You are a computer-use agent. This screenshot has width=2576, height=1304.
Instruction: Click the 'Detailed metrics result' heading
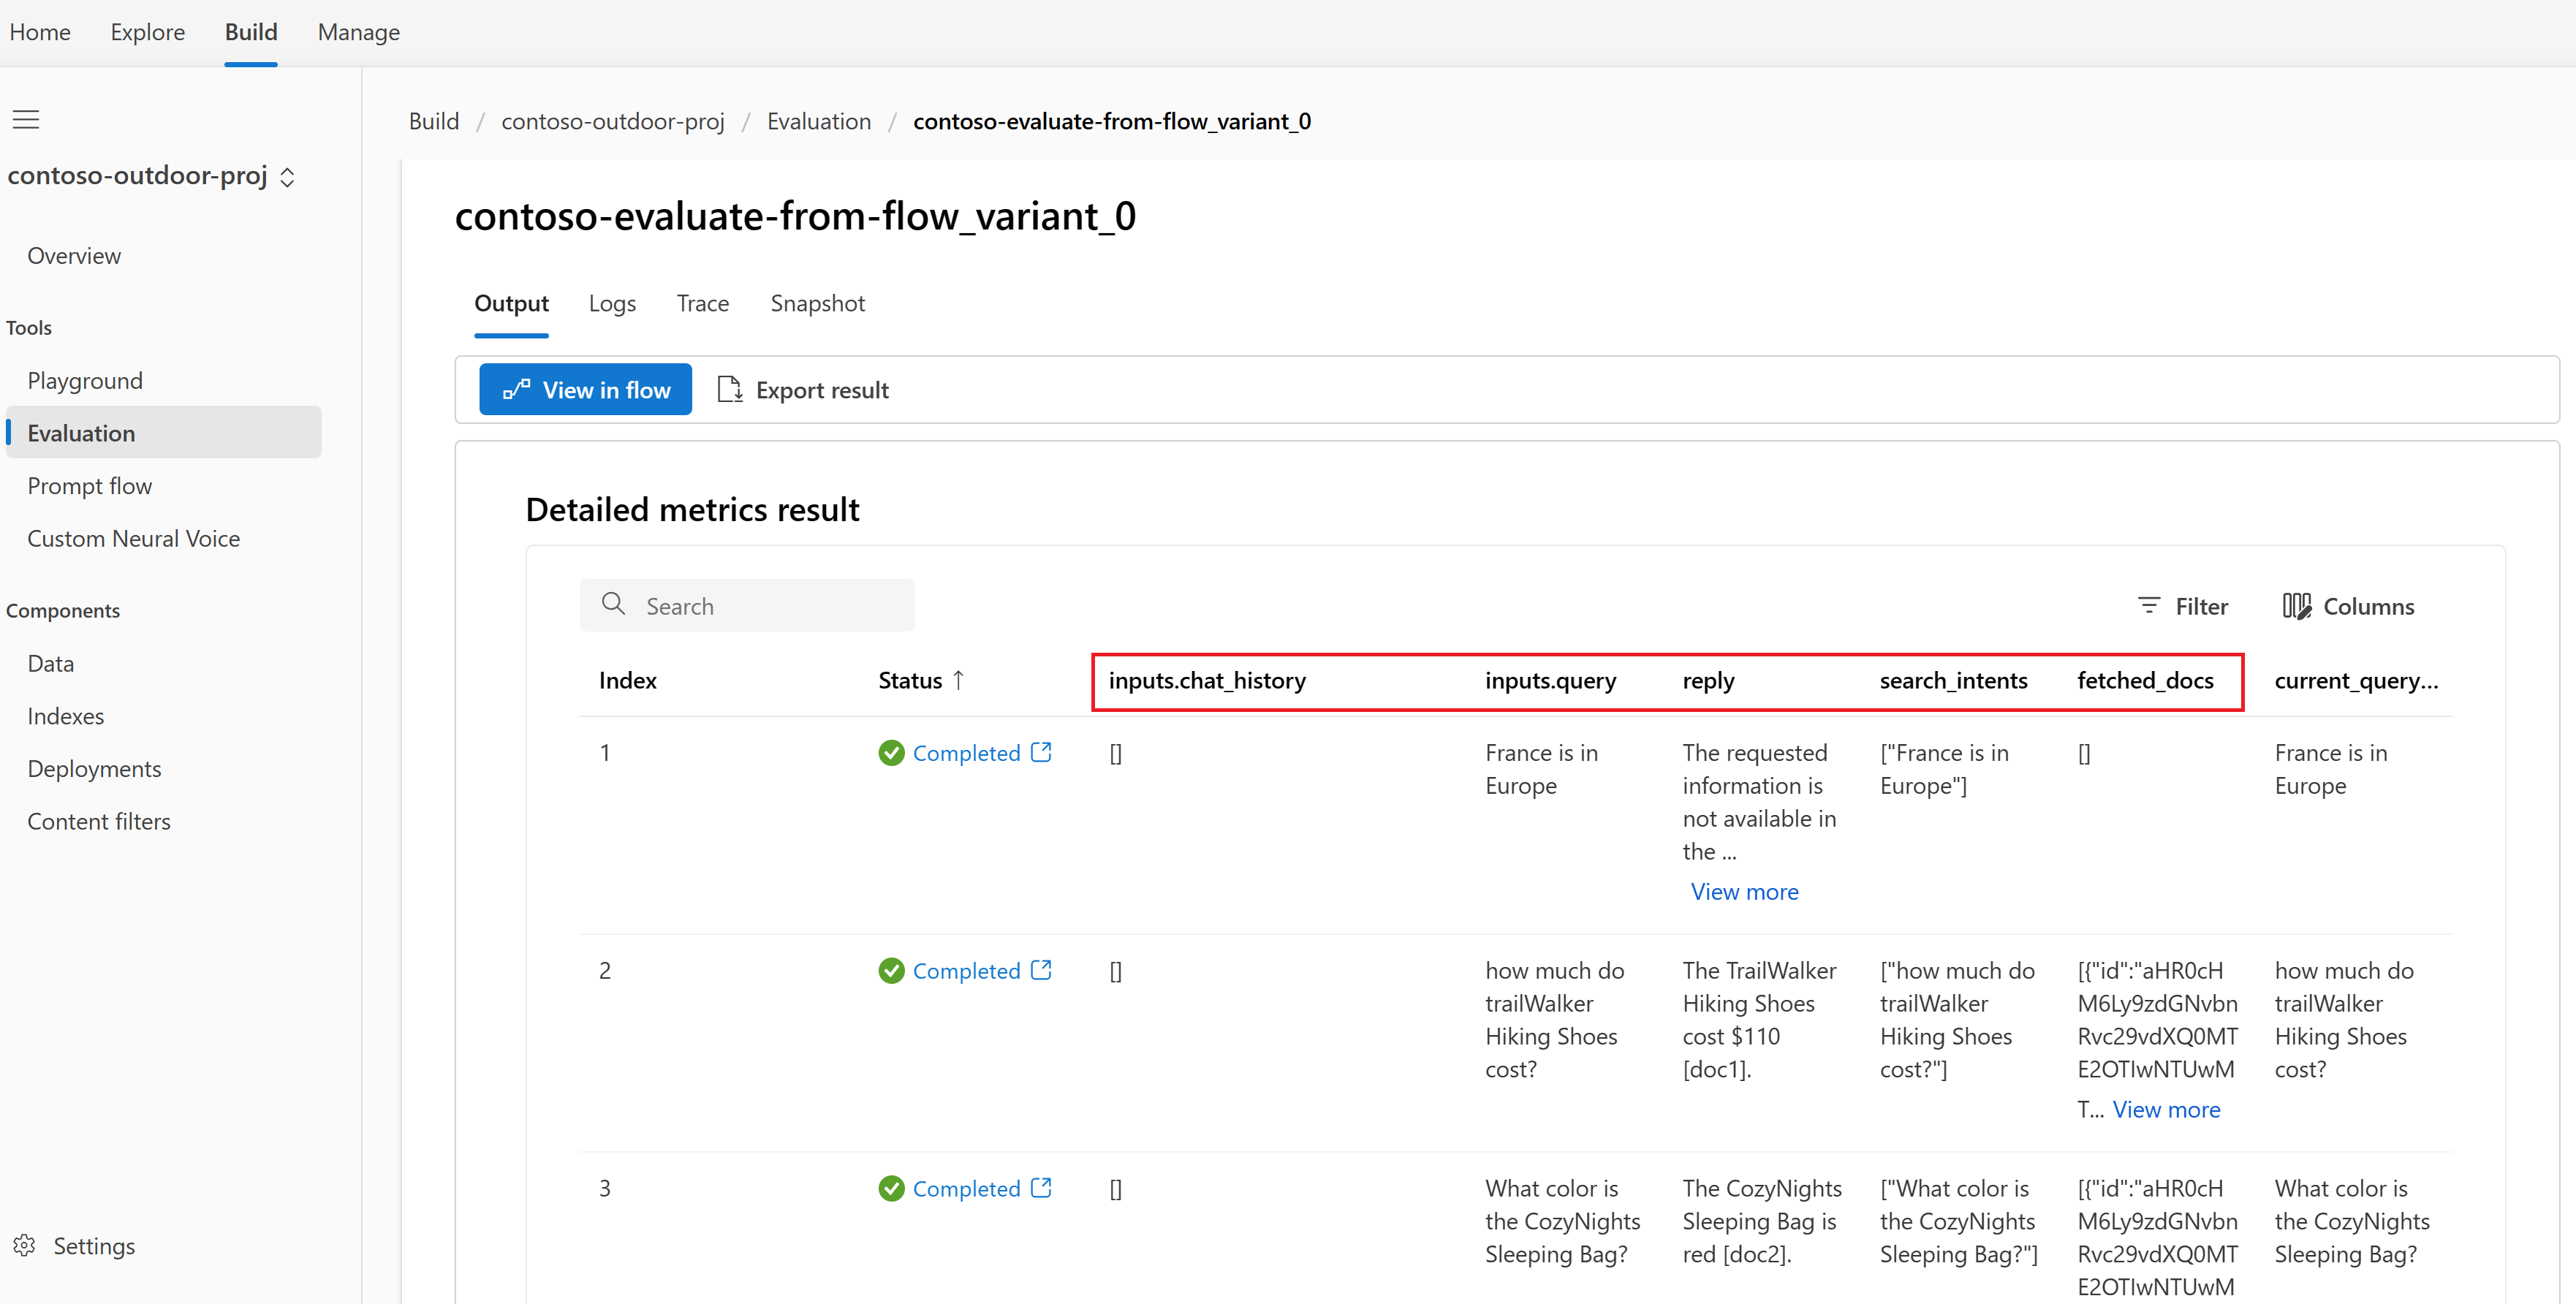point(692,510)
